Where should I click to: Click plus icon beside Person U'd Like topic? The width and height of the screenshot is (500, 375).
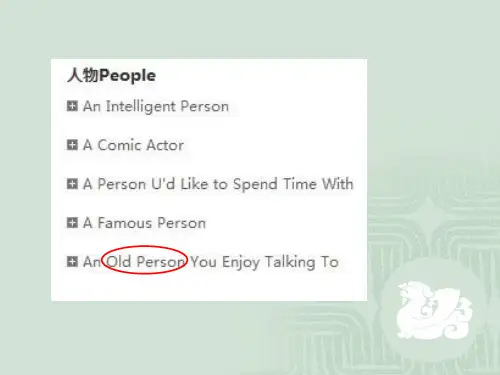point(72,184)
